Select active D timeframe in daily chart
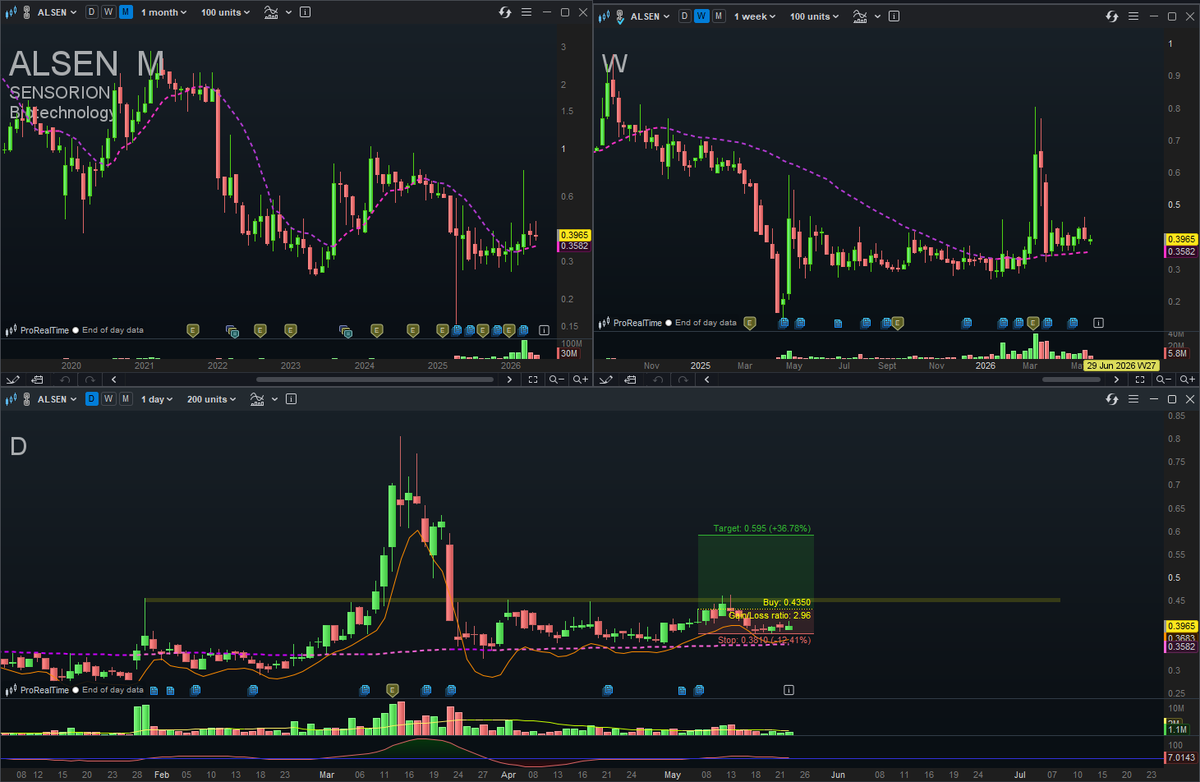Screen dimensions: 1200x782 [x=92, y=399]
